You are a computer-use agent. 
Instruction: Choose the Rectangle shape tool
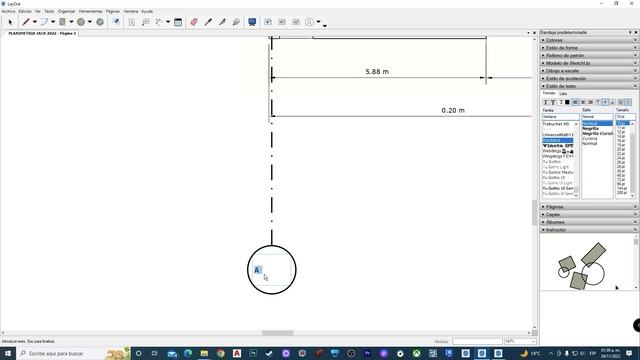[62, 22]
